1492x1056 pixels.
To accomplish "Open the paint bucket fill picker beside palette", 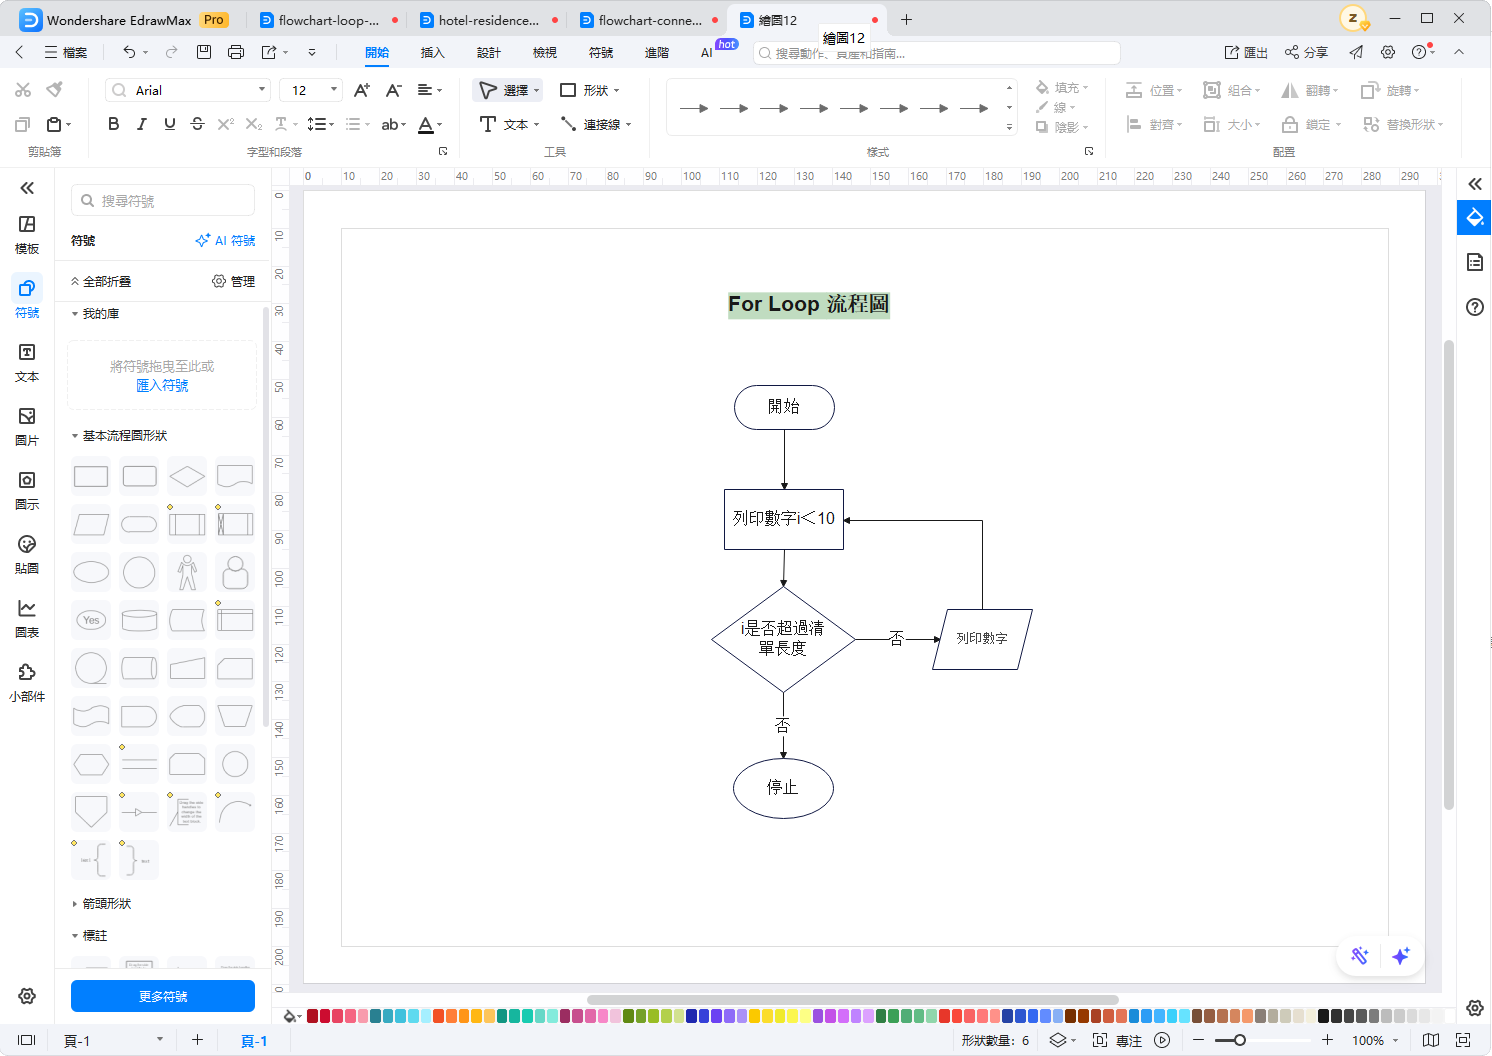I will [290, 1016].
